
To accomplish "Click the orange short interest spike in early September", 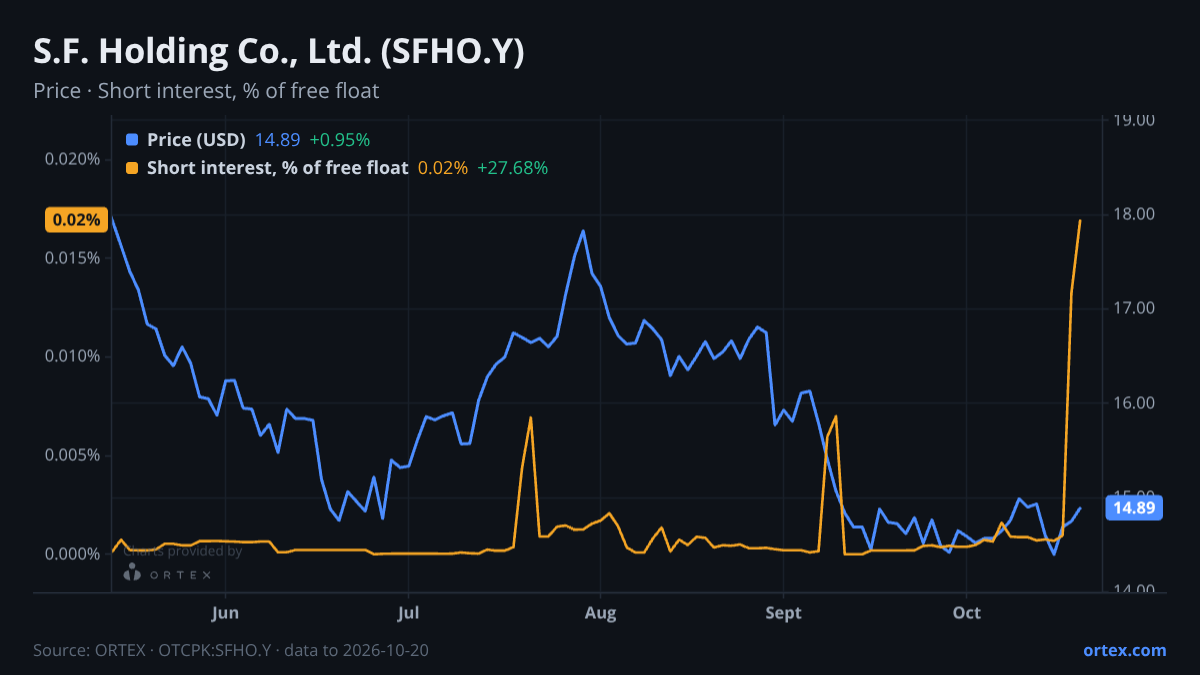I will 835,416.
